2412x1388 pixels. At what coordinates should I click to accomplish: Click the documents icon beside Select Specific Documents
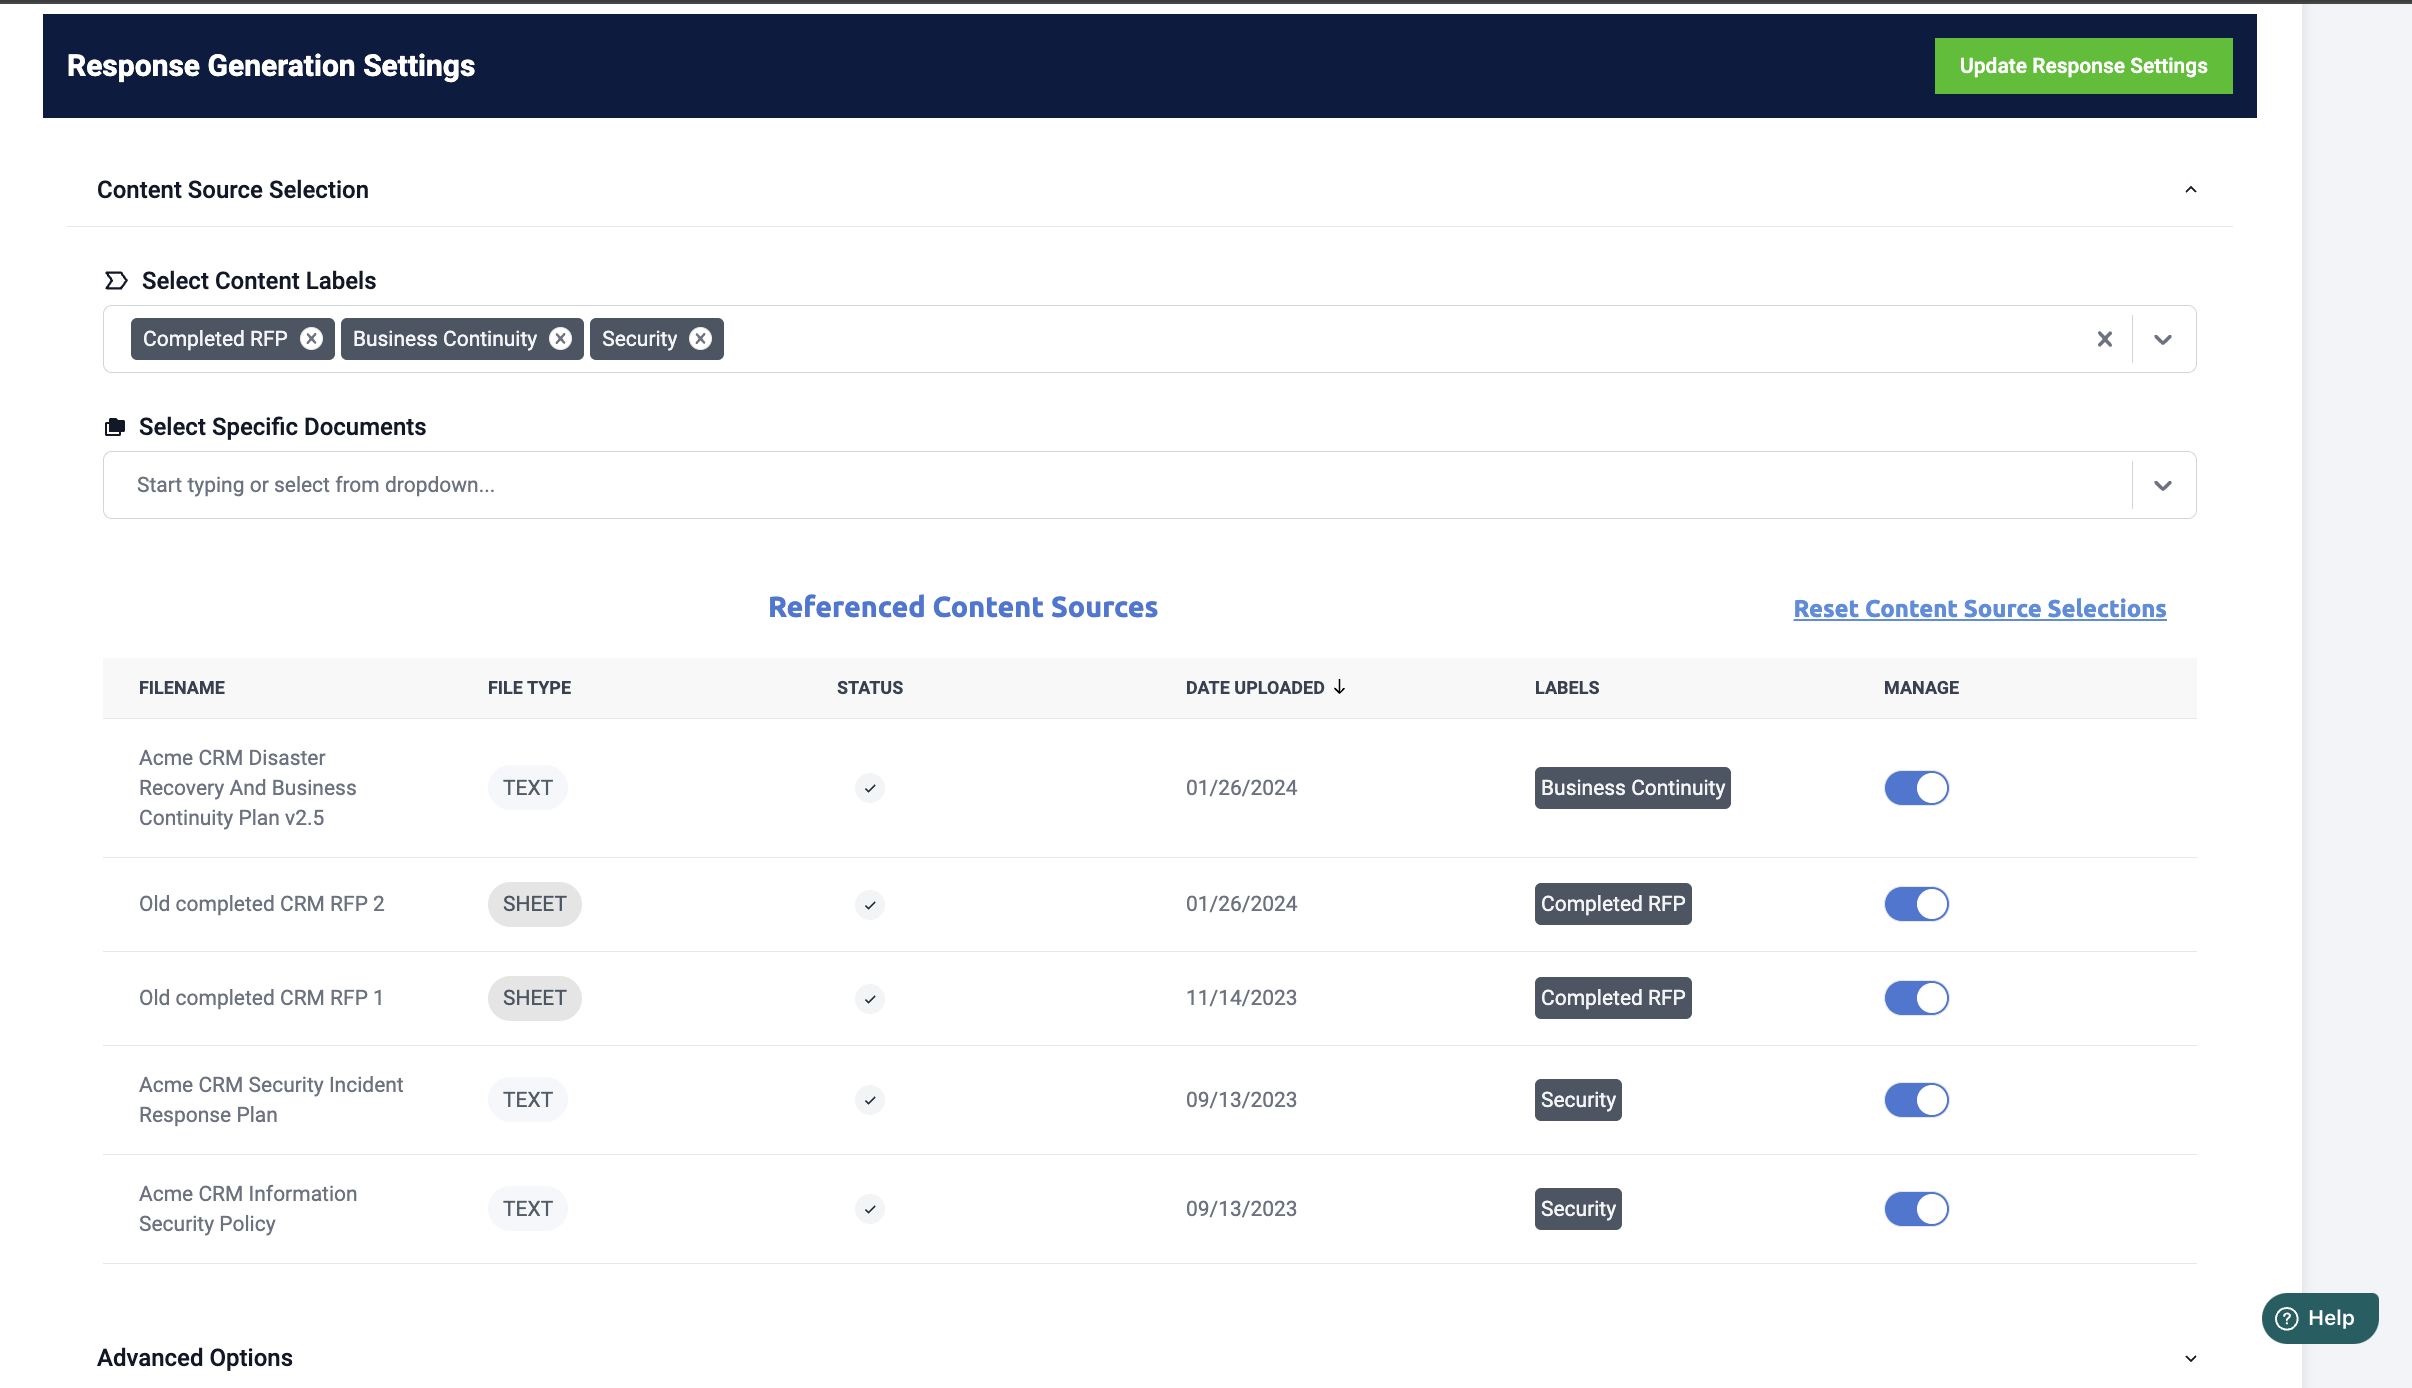pyautogui.click(x=115, y=427)
